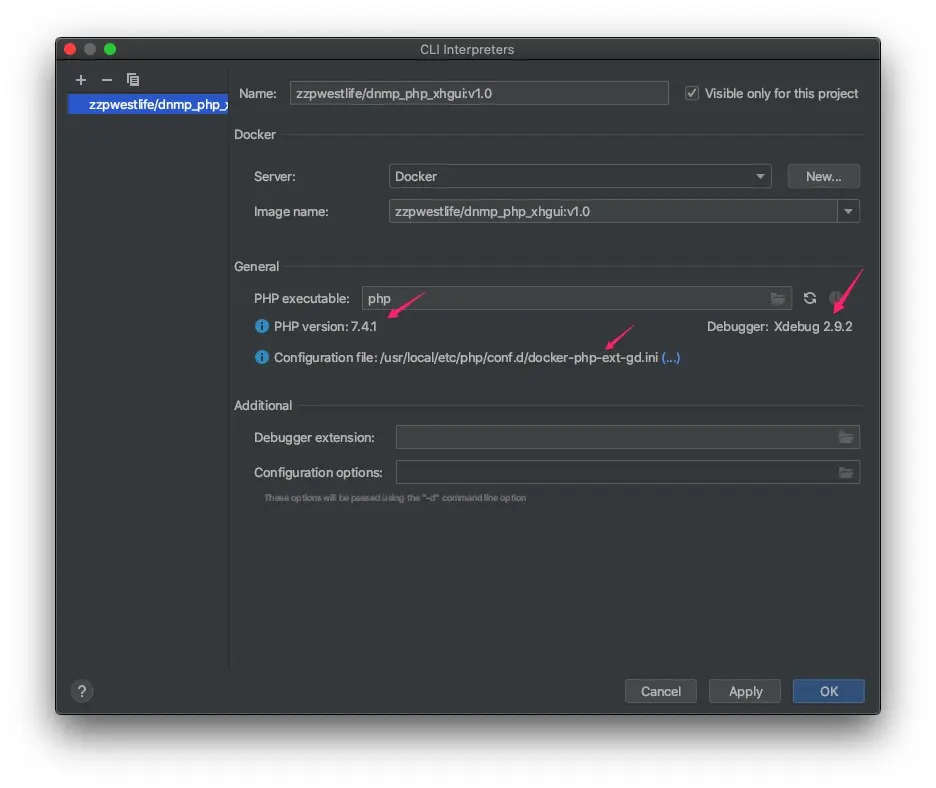Focus the Image name text field
Viewport: 936px width, 788px height.
tap(613, 211)
